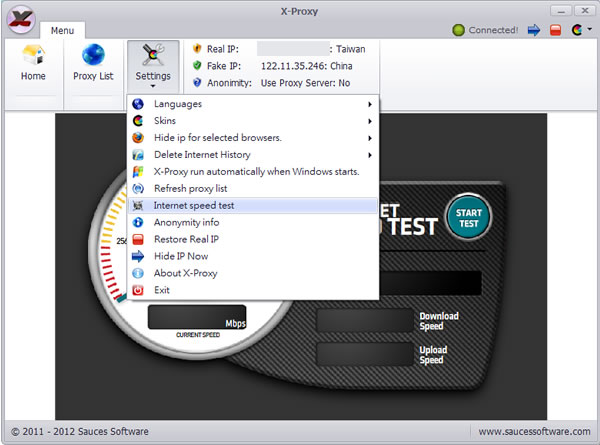Image resolution: width=600 pixels, height=445 pixels.
Task: Click the Proxy List button label
Action: pyautogui.click(x=93, y=76)
